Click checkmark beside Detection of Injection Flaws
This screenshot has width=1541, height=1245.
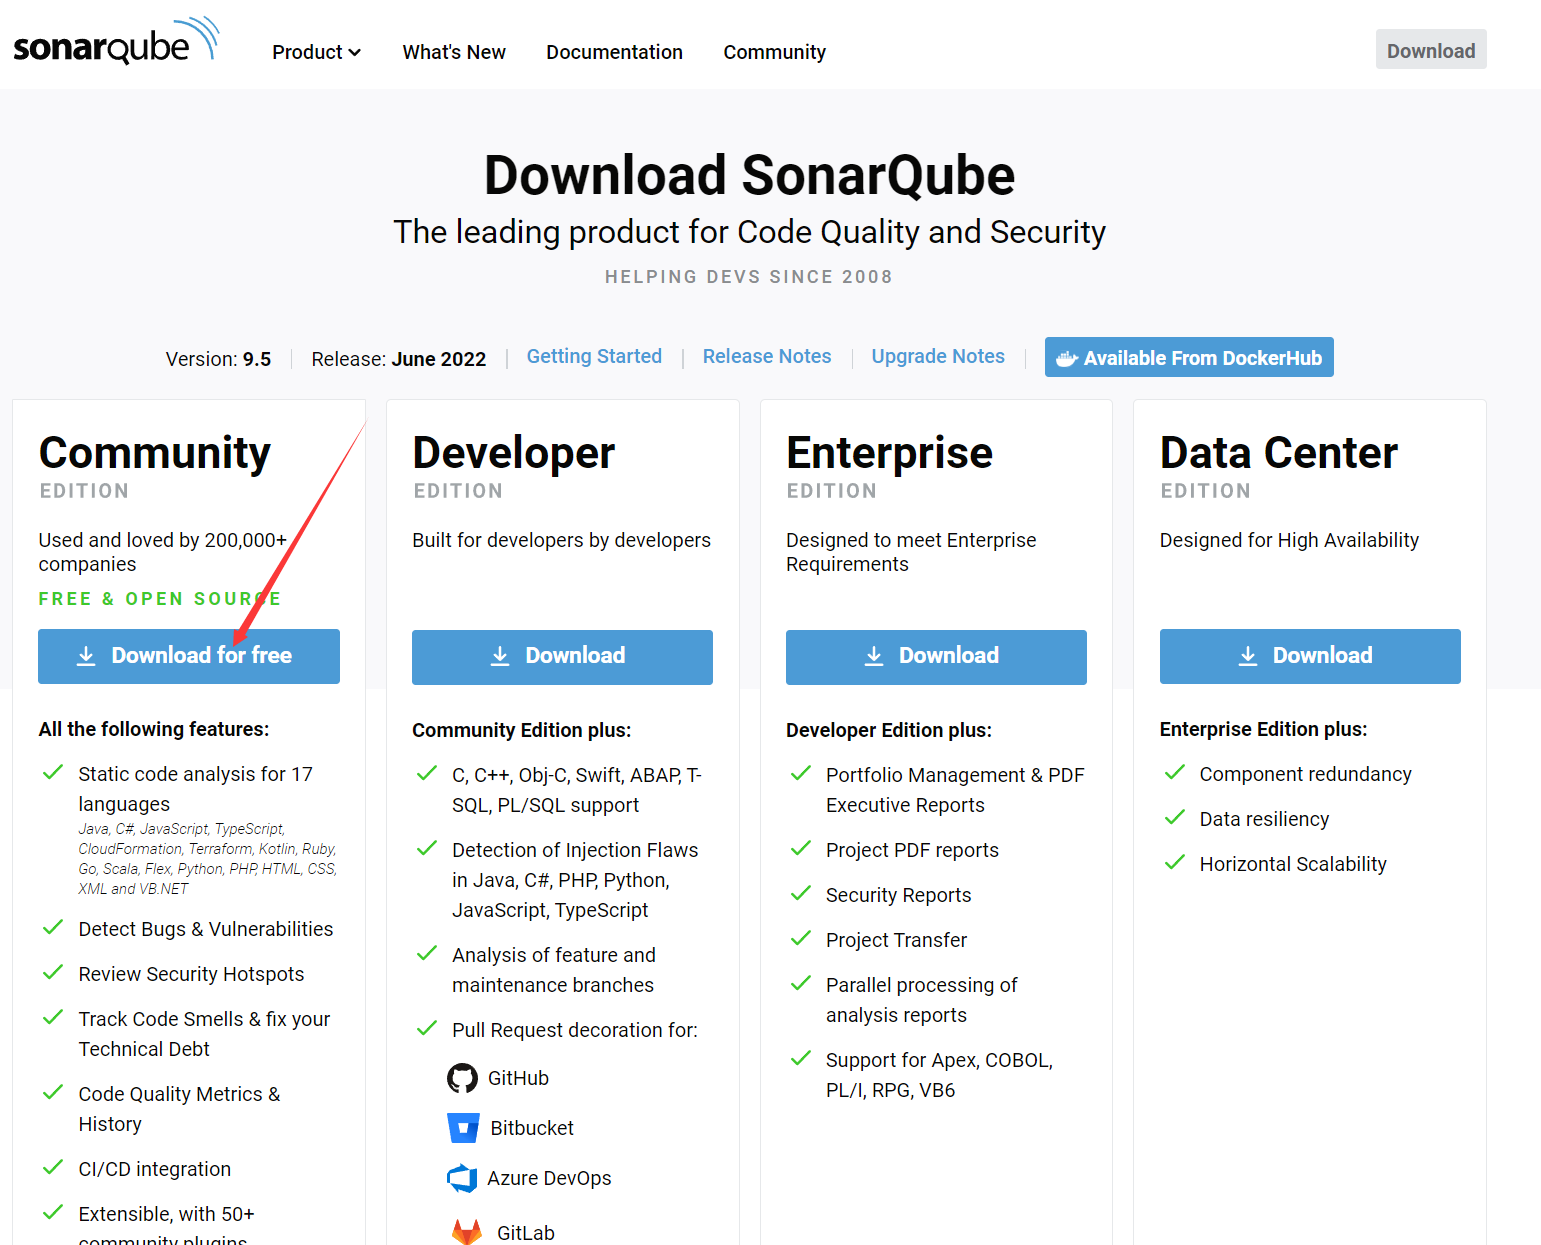click(x=427, y=849)
